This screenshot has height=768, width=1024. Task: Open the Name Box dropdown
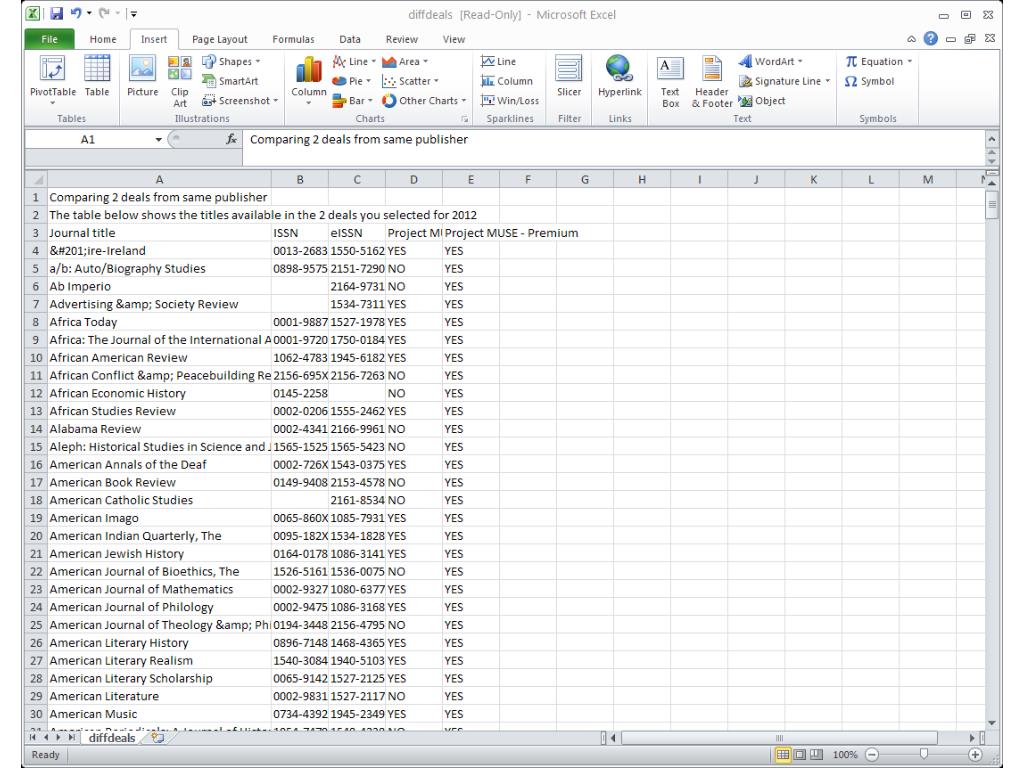pos(158,139)
